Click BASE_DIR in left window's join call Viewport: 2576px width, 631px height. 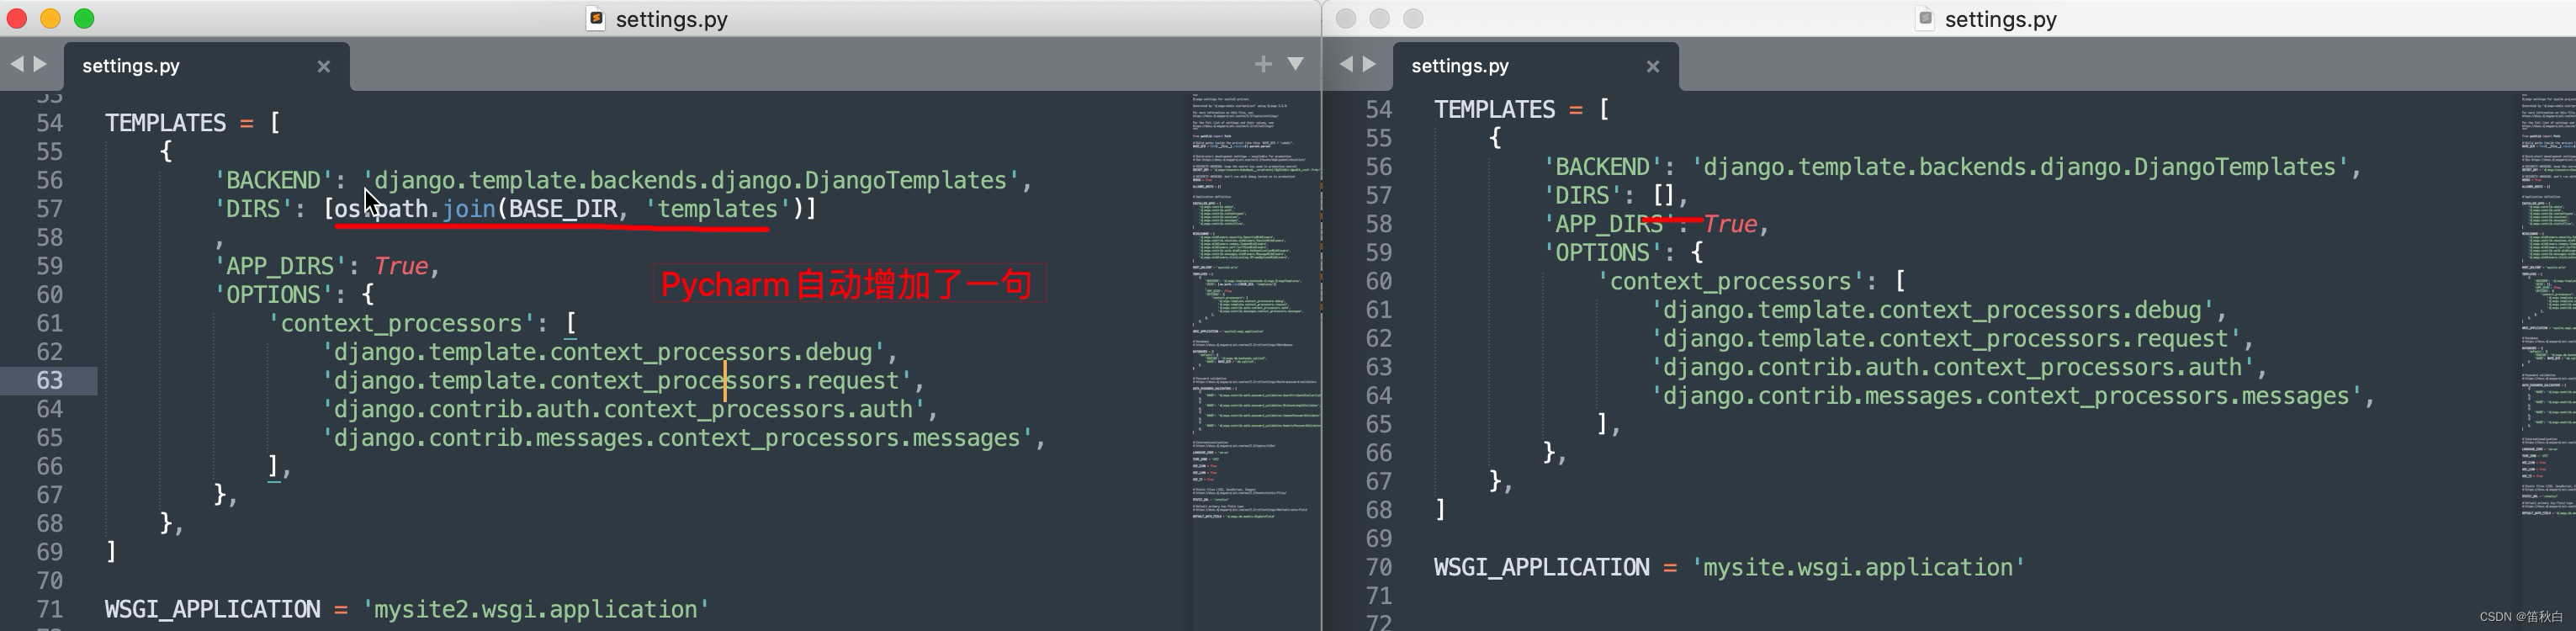(563, 209)
